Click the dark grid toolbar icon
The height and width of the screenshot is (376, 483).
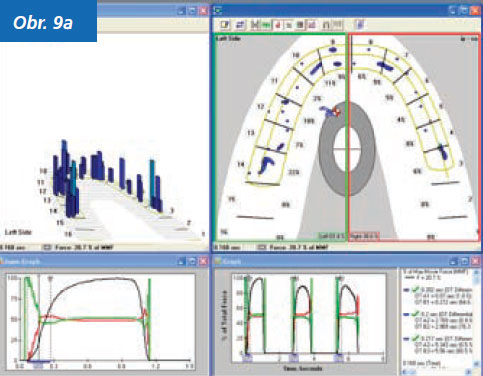point(300,25)
